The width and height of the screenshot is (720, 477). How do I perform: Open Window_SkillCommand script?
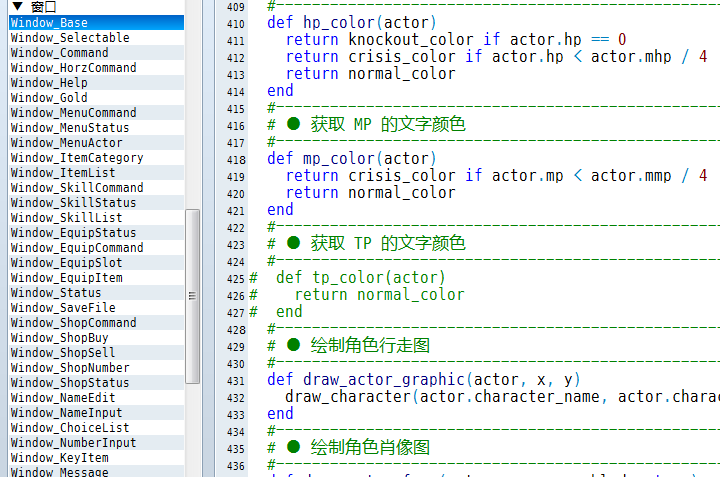pos(96,188)
